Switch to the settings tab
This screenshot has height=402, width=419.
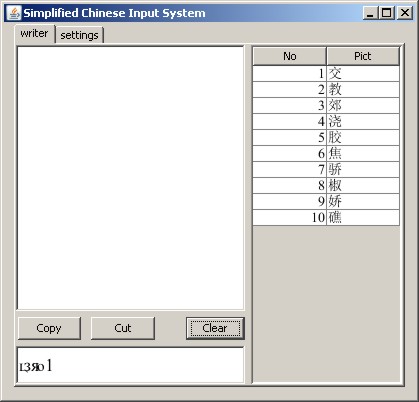click(80, 35)
